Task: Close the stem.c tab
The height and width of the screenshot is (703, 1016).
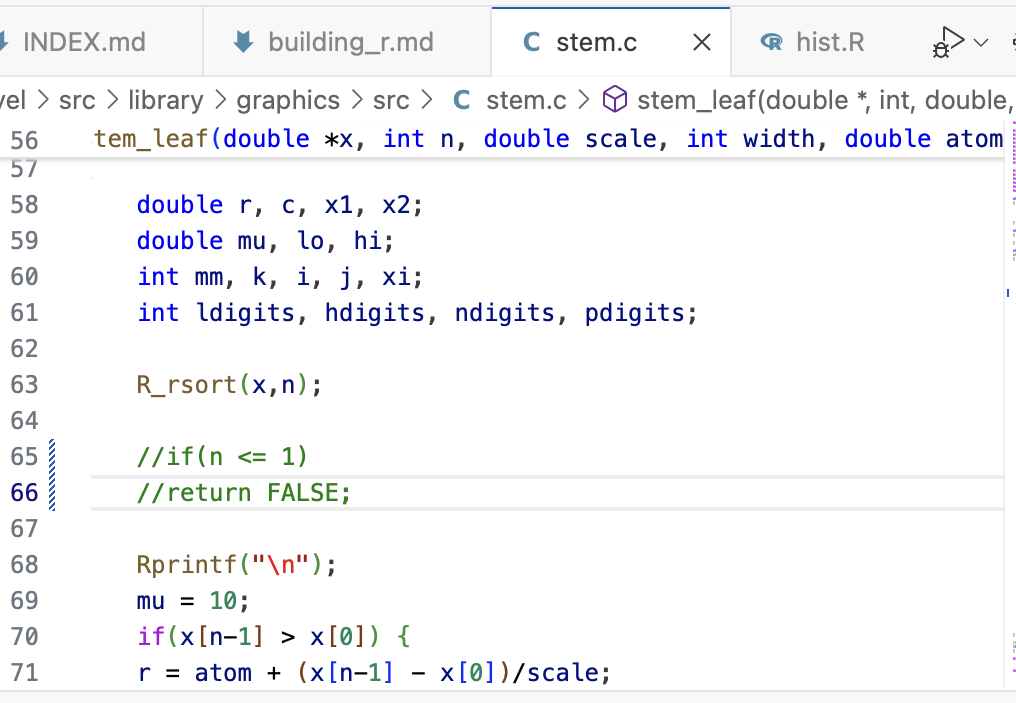Action: click(x=702, y=42)
